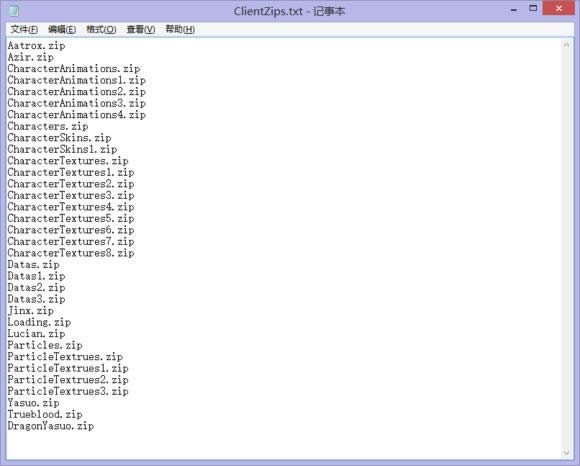Place the cursor on the Characters.zip line

click(x=48, y=126)
